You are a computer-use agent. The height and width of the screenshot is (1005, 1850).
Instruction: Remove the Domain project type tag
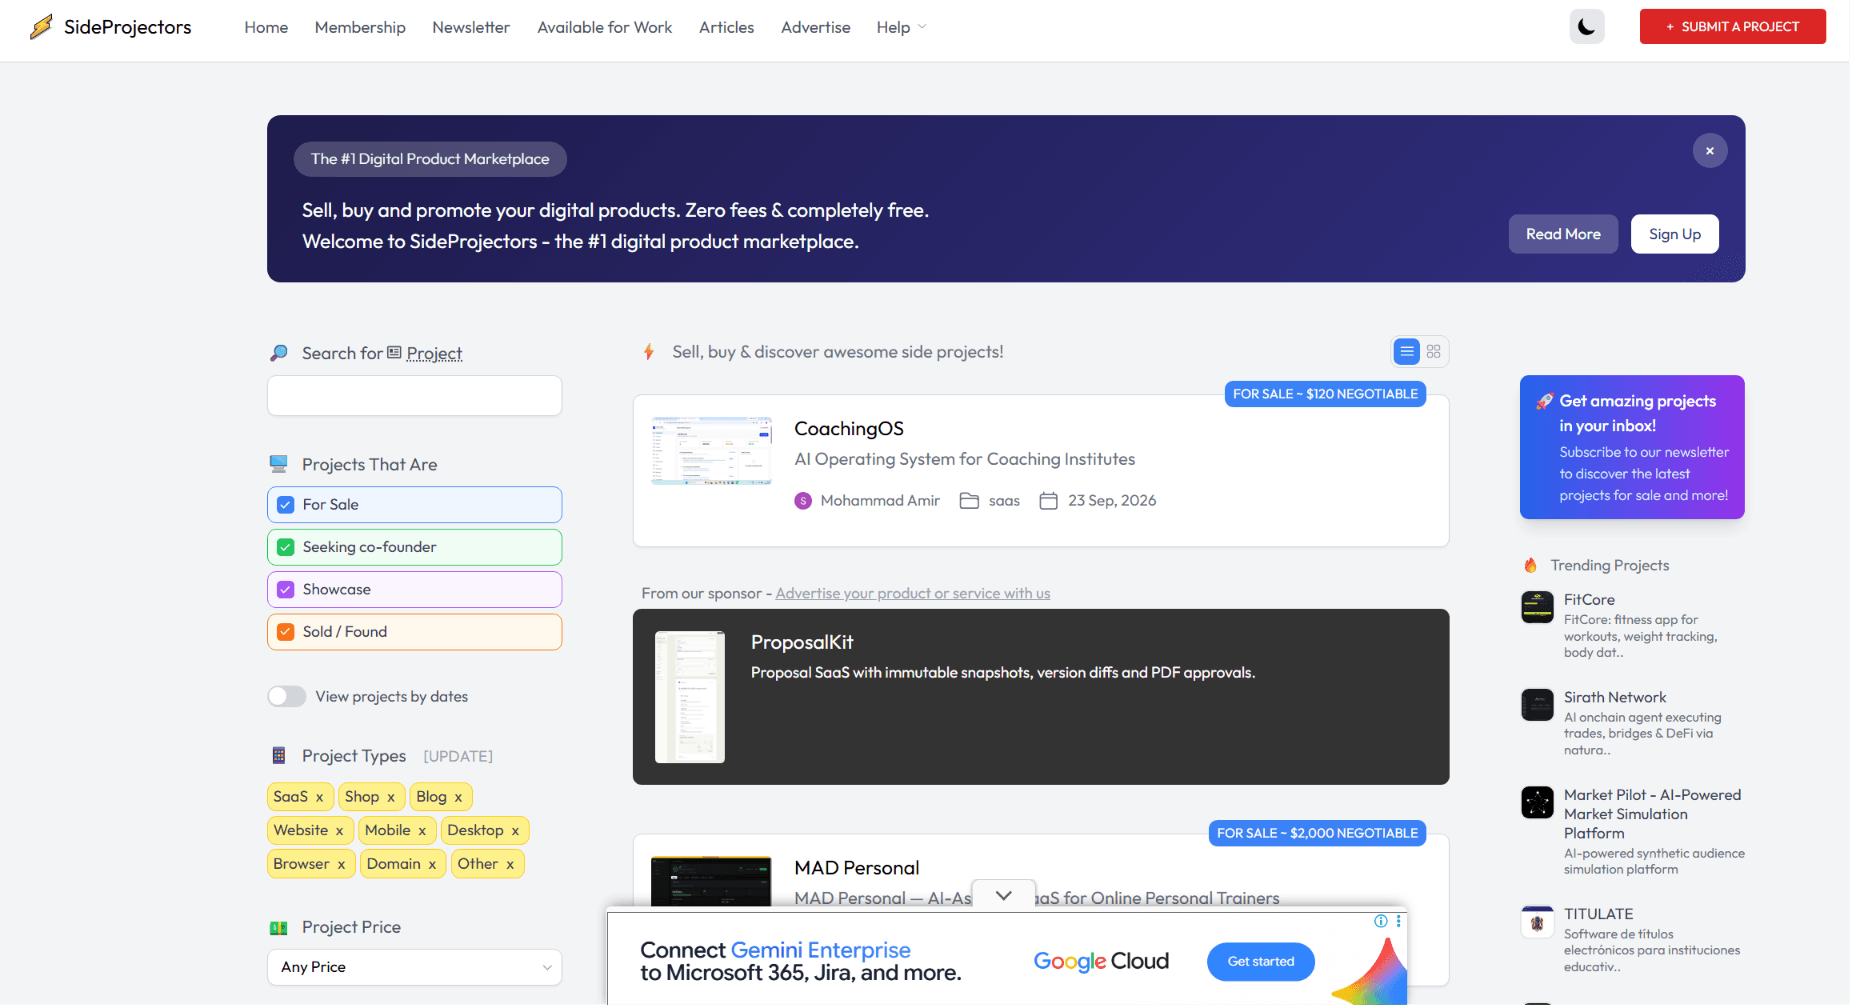[x=432, y=865]
